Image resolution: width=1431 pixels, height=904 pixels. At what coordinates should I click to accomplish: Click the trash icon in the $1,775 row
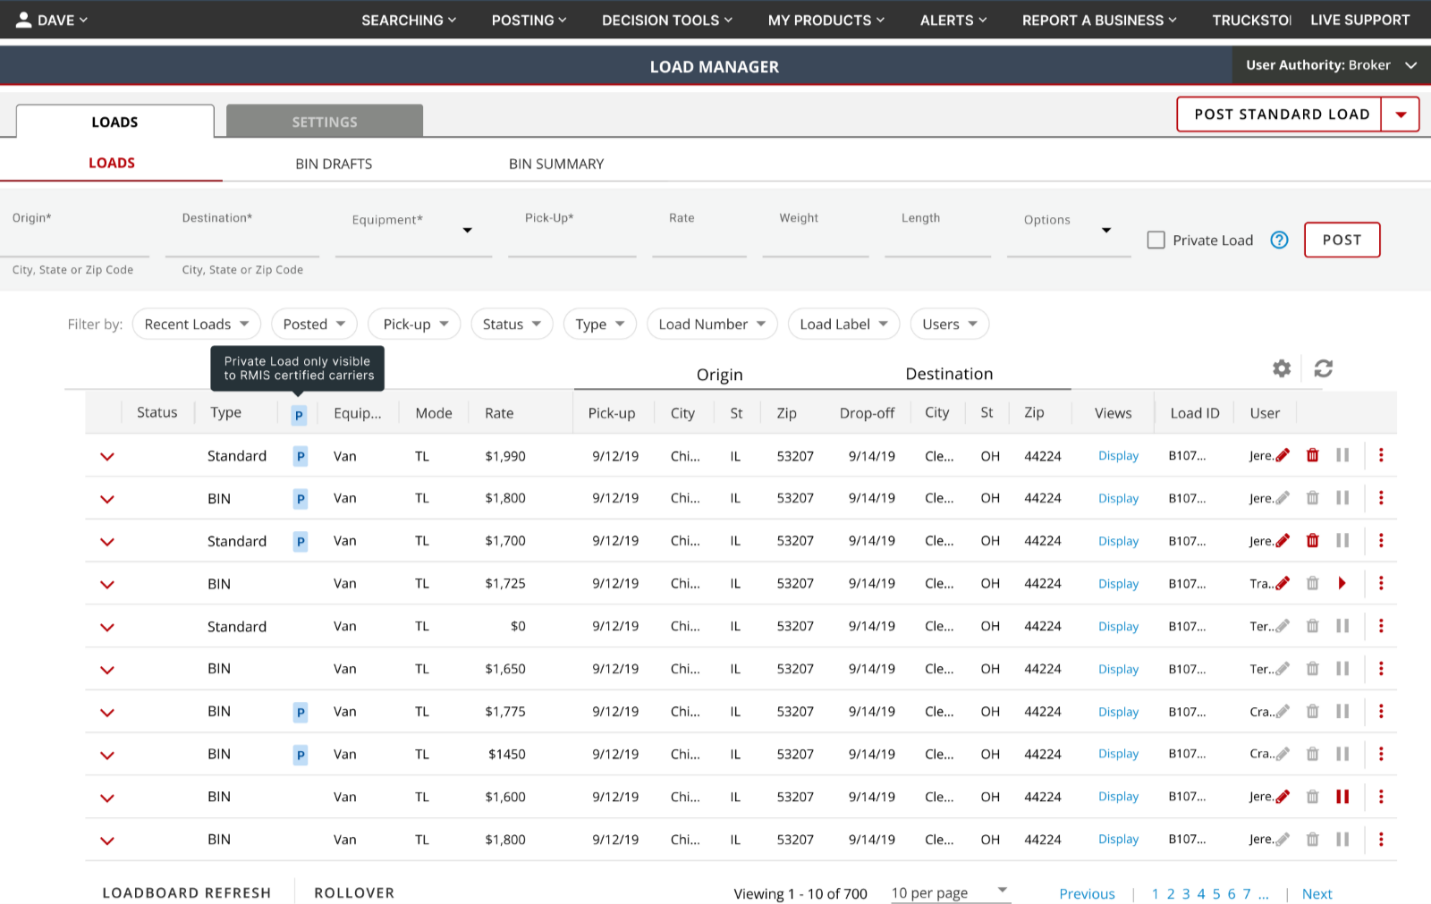[1313, 711]
